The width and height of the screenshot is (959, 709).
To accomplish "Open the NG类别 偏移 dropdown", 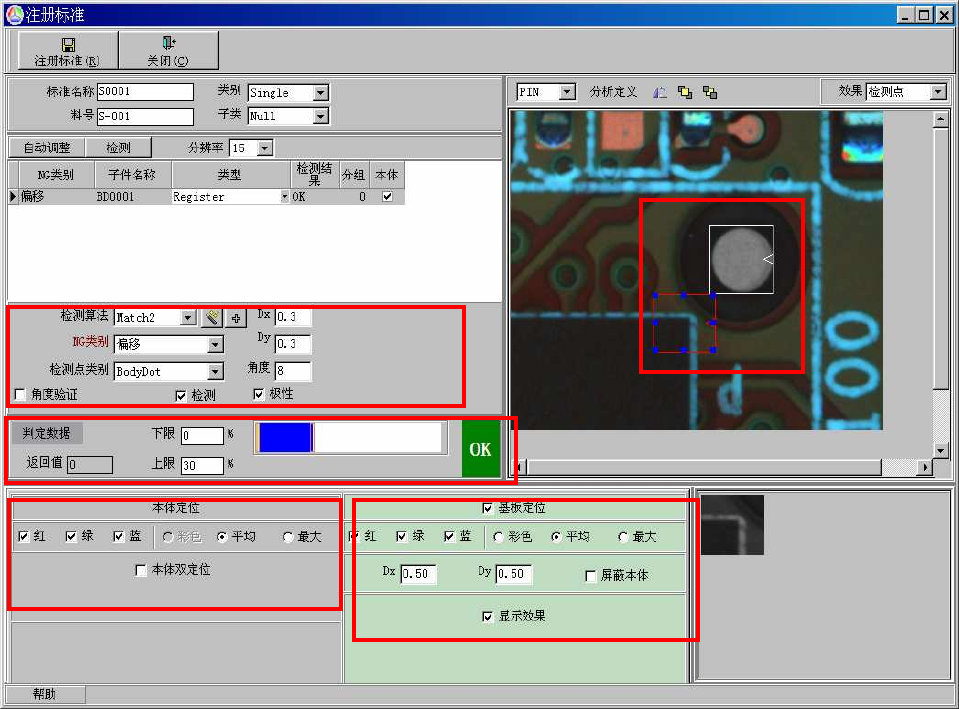I will [x=215, y=344].
